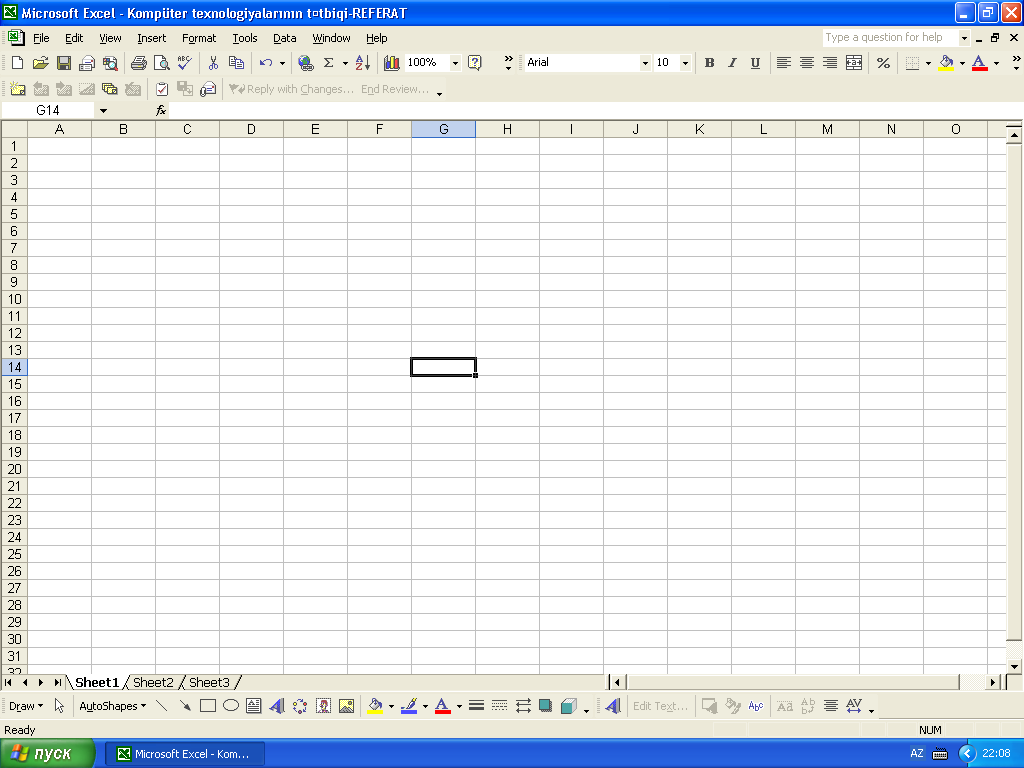
Task: Save the workbook using the floppy disk icon
Action: (64, 63)
